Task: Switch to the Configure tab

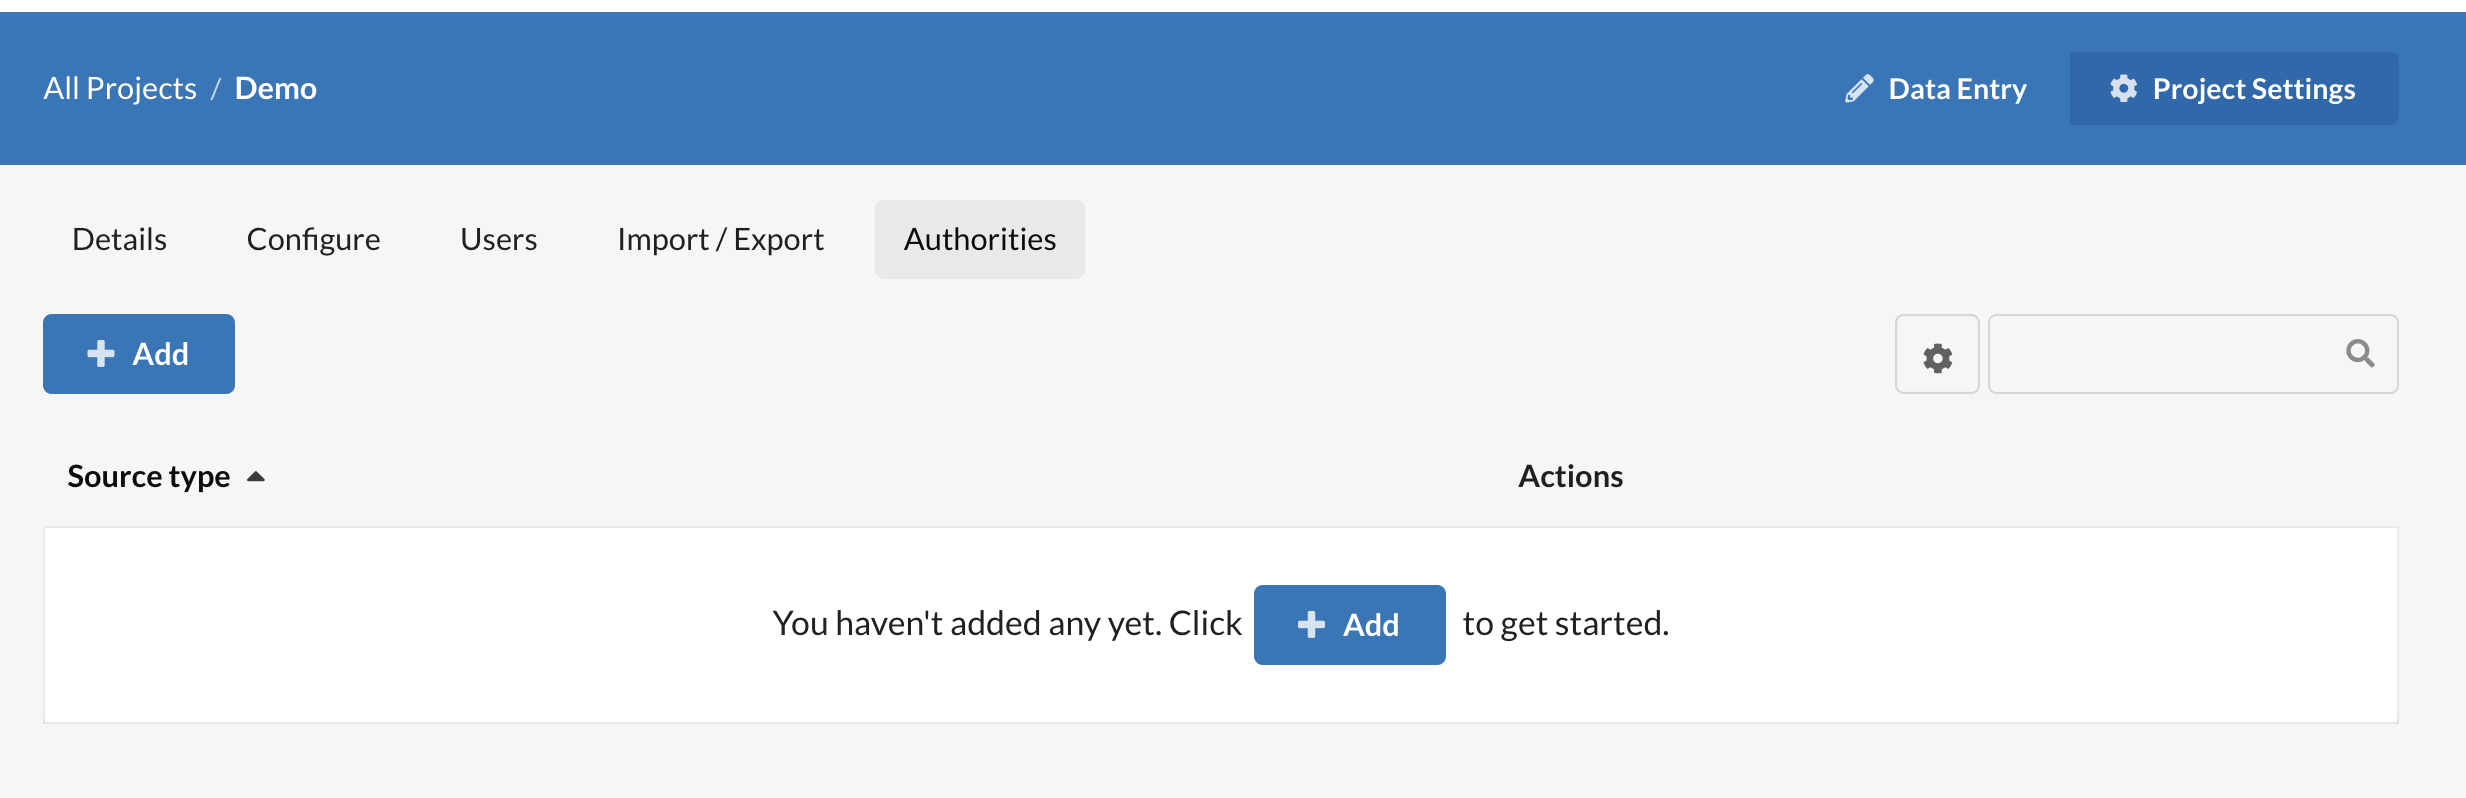Action: click(x=313, y=239)
